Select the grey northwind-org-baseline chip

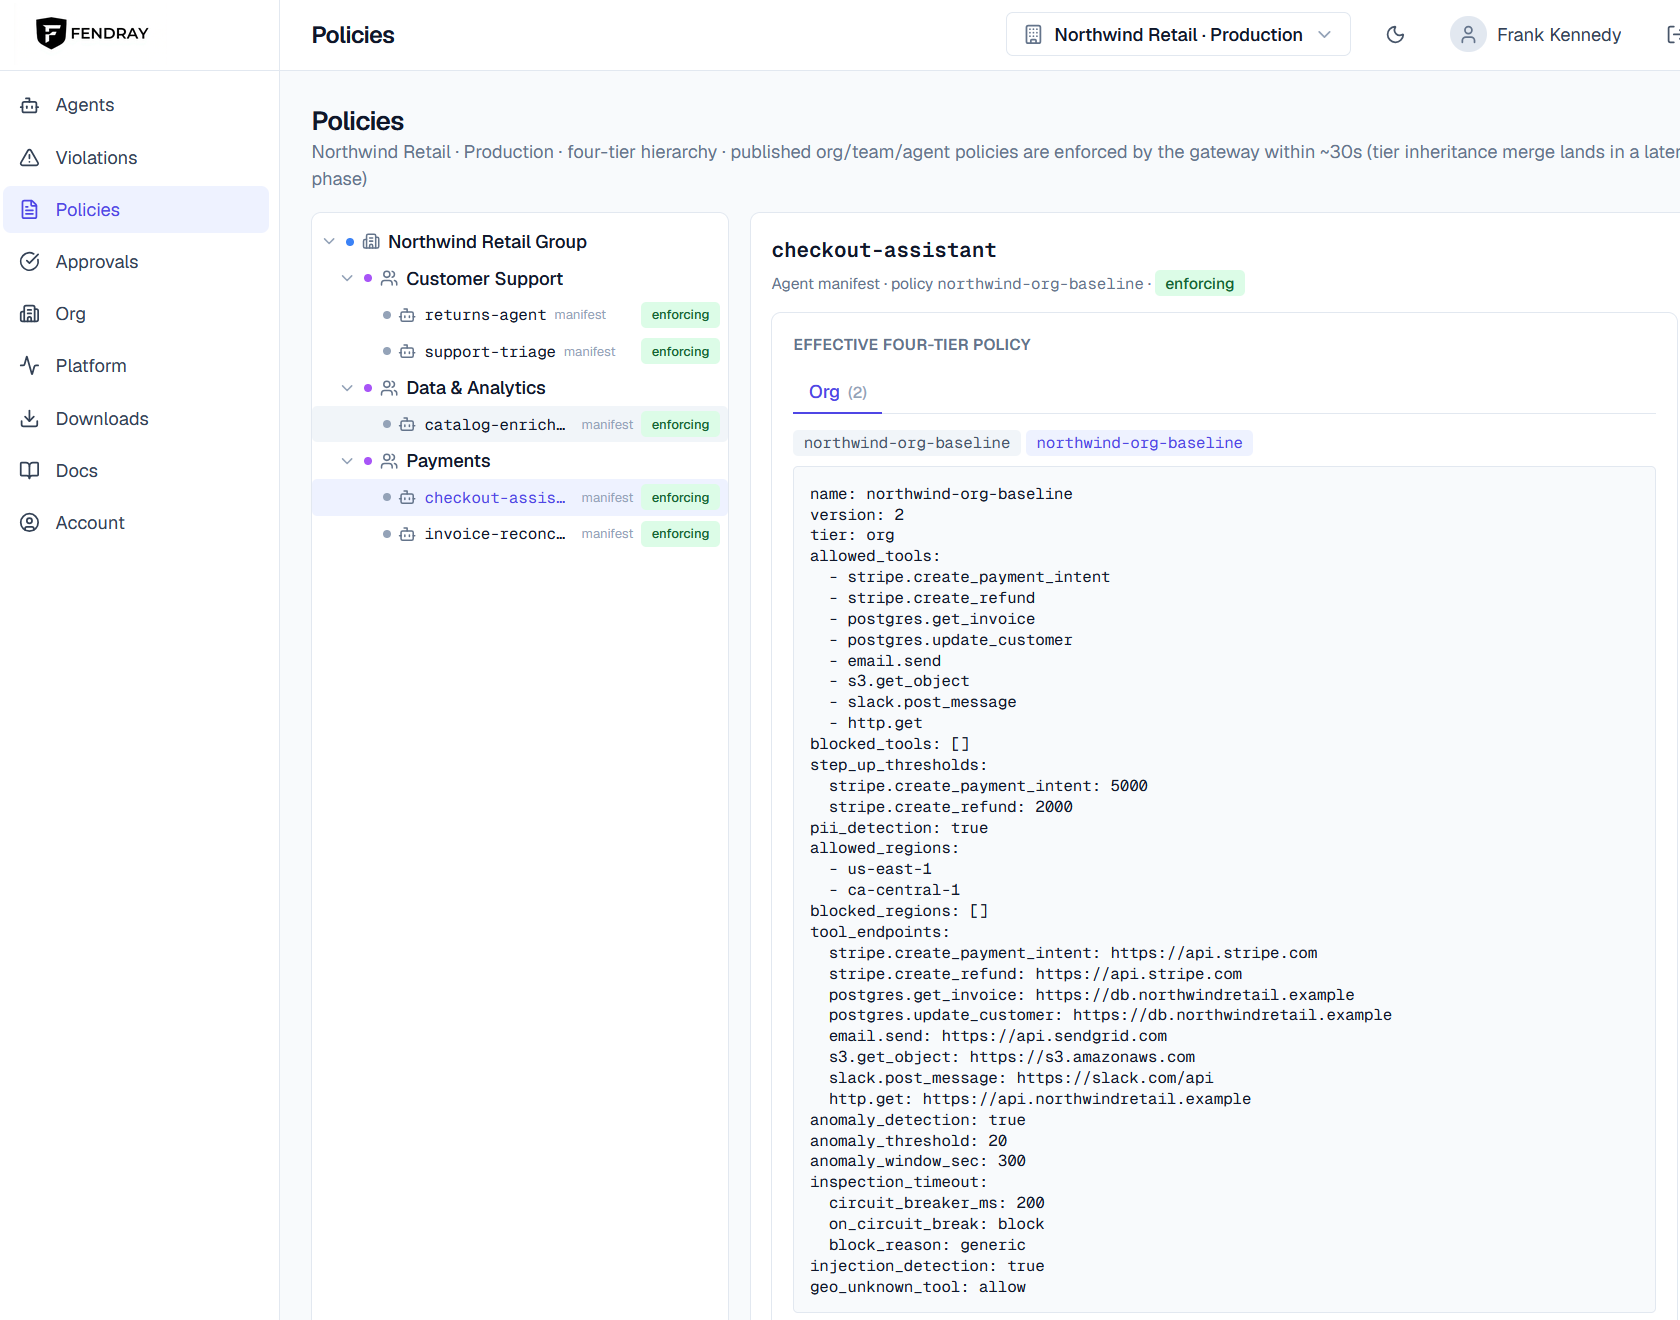tap(906, 443)
